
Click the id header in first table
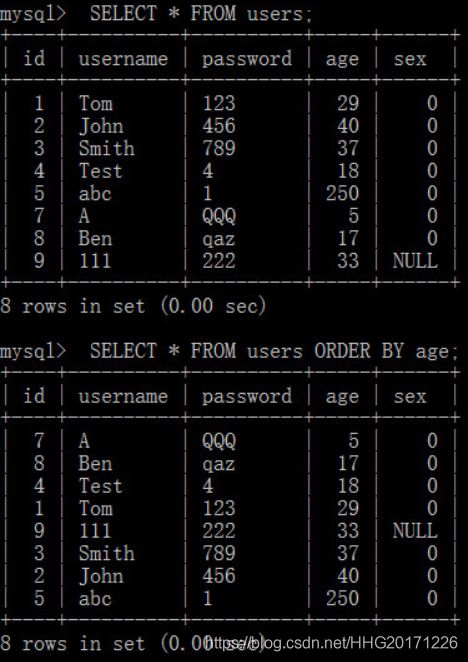click(34, 57)
